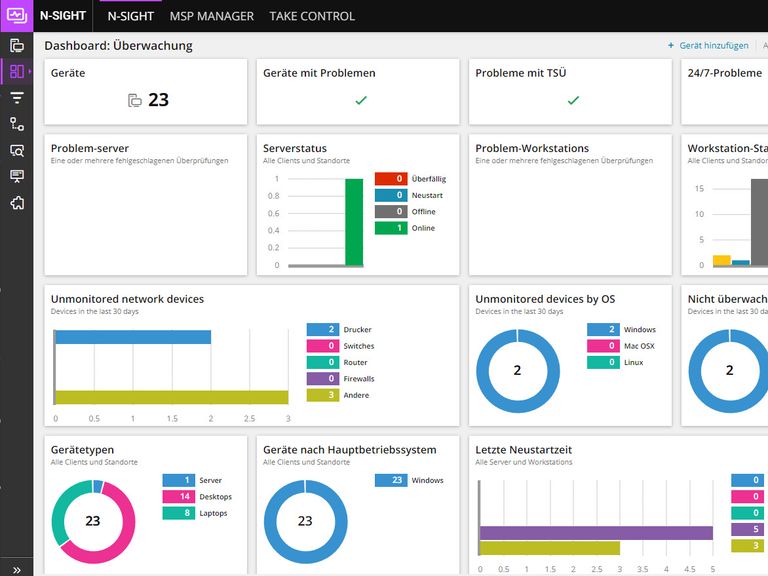Click the Geräte nach Hauptbetriebssystem donut chart

[x=305, y=522]
